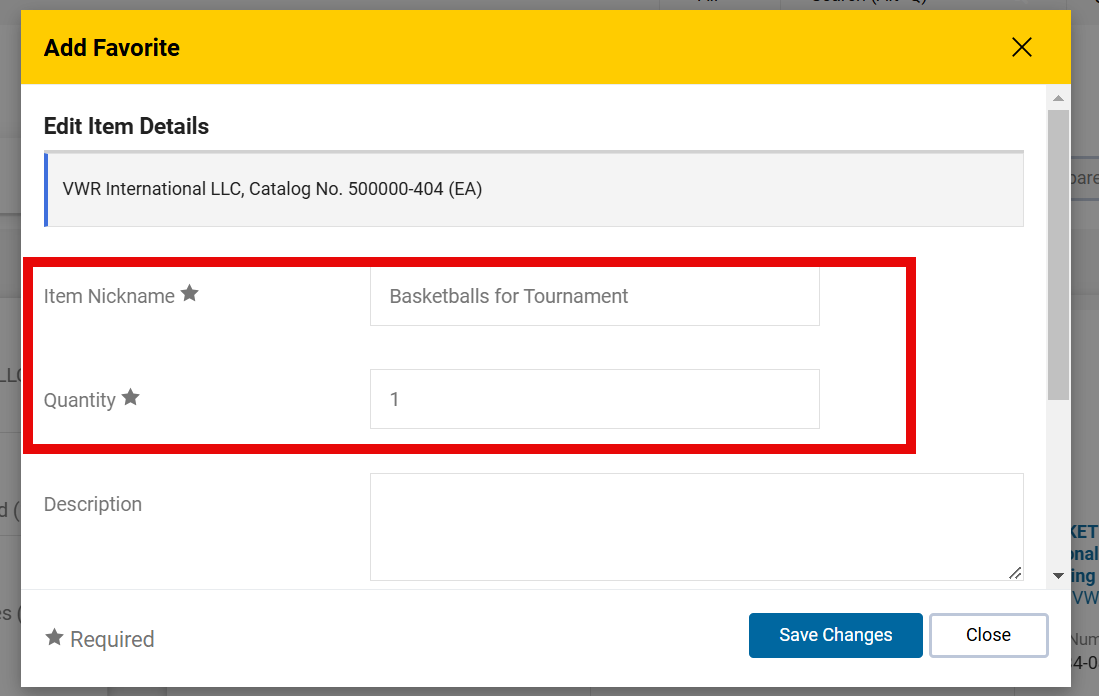Focus the Quantity input field

coord(594,399)
